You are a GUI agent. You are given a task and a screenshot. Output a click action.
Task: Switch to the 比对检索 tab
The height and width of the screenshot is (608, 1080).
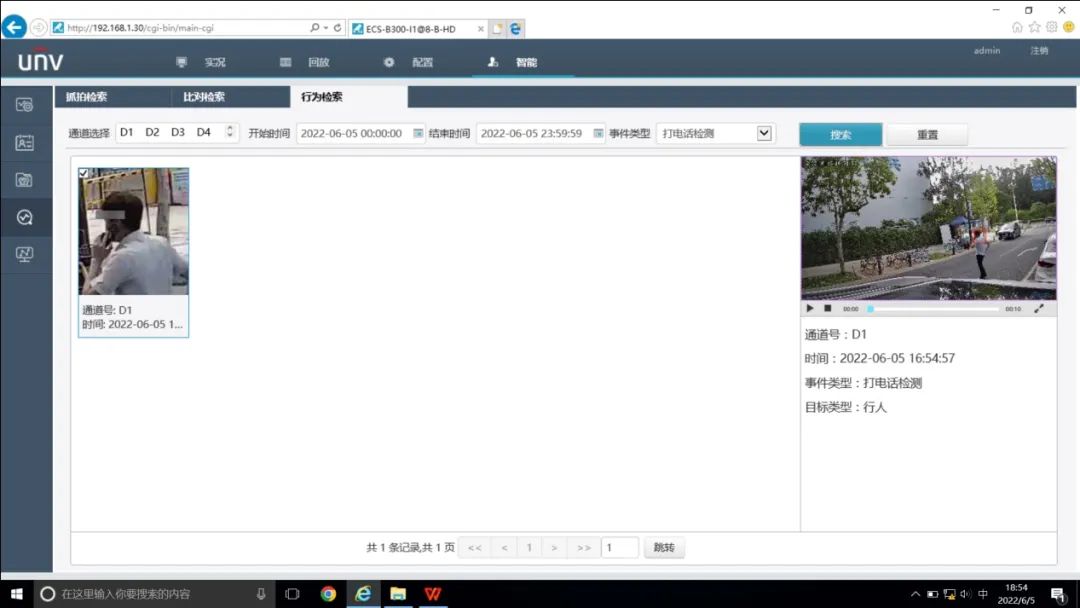click(204, 97)
